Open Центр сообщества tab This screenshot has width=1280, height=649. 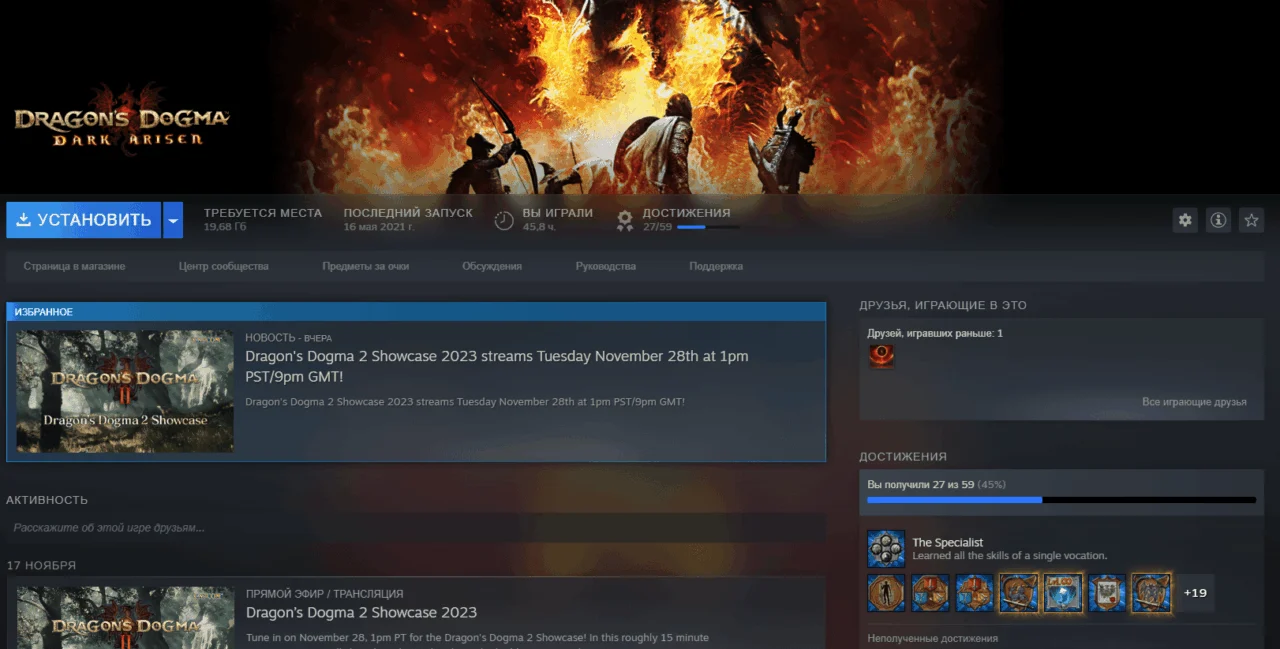coord(224,266)
